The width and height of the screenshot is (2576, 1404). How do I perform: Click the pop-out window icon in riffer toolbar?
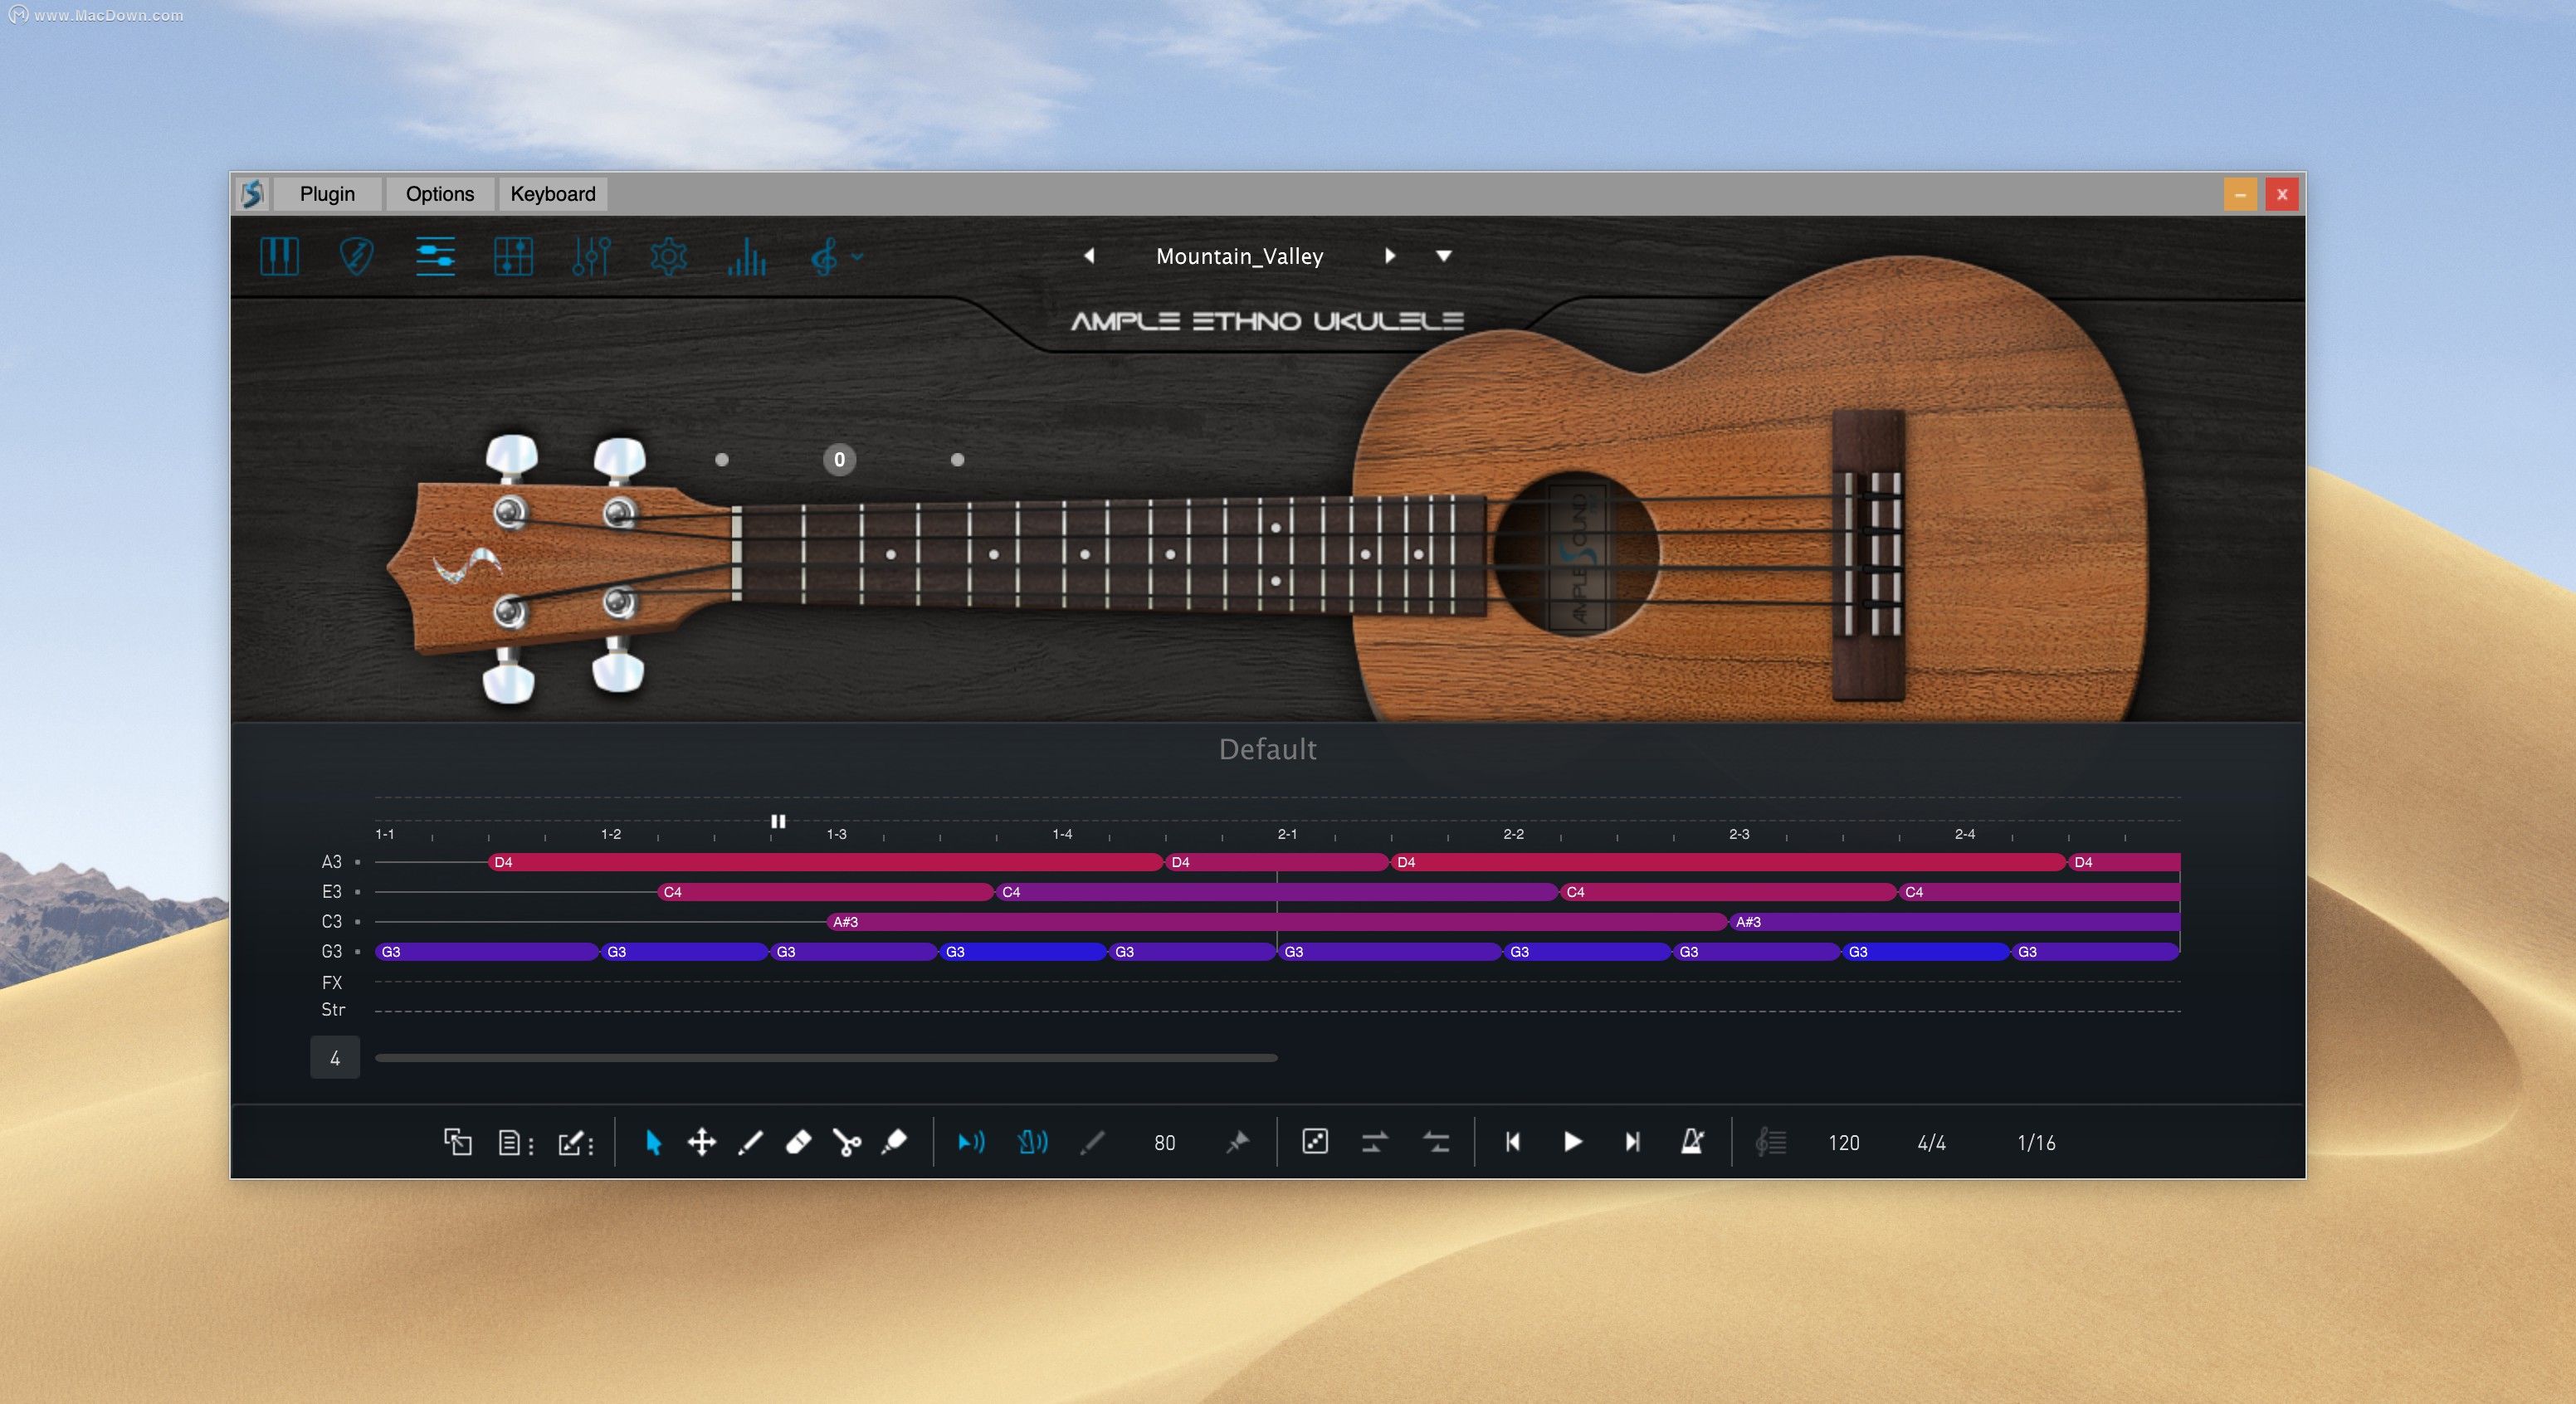457,1142
